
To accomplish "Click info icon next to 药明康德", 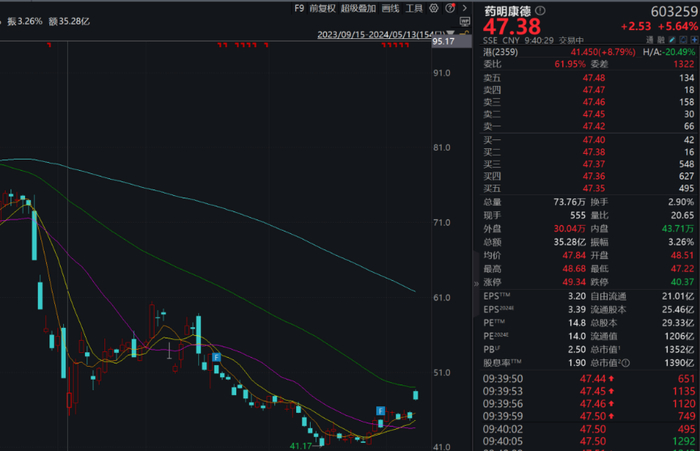I will (x=540, y=10).
